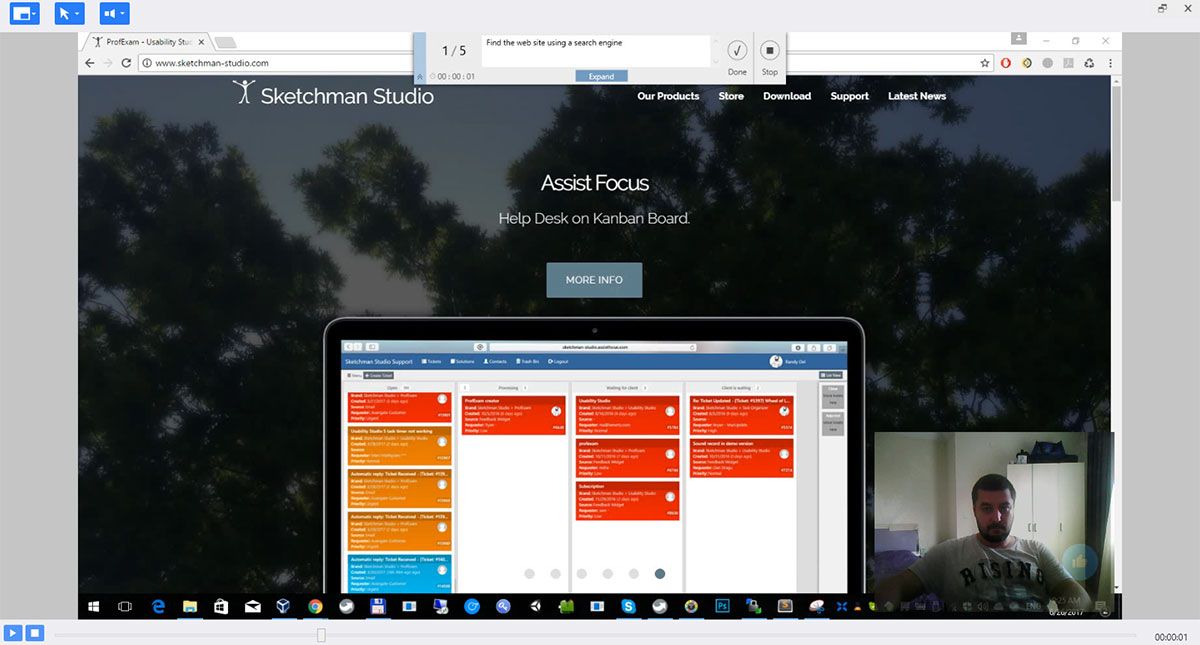Click the browser vertical scrollbar thumb
1200x645 pixels.
(x=1116, y=142)
